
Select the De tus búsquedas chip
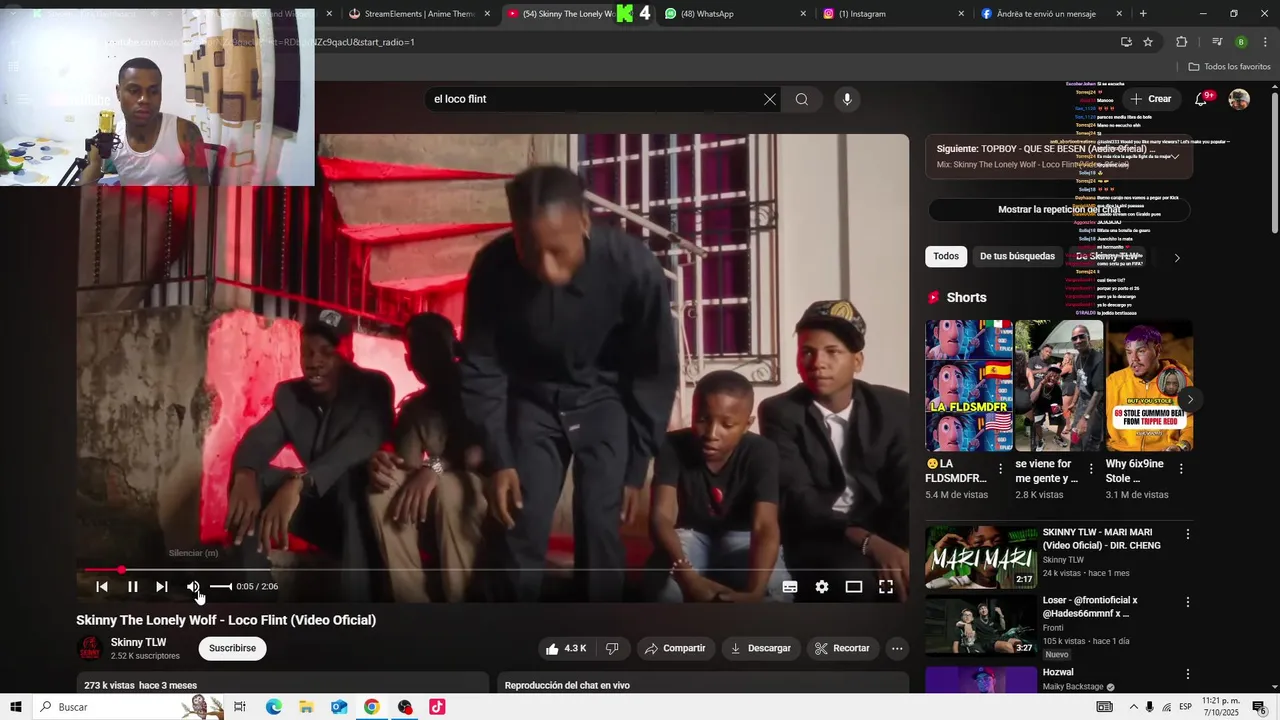[1017, 256]
